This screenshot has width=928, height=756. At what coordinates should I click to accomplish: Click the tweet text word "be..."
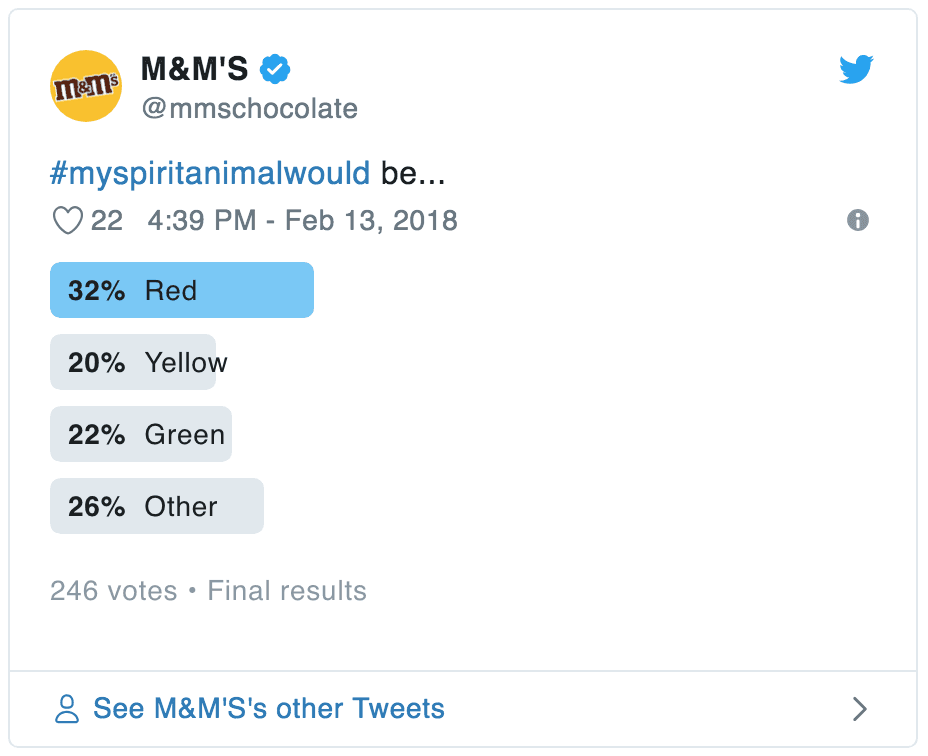point(413,174)
